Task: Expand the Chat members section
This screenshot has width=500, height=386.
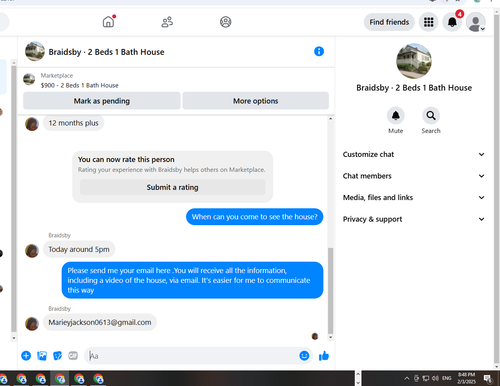Action: tap(414, 176)
